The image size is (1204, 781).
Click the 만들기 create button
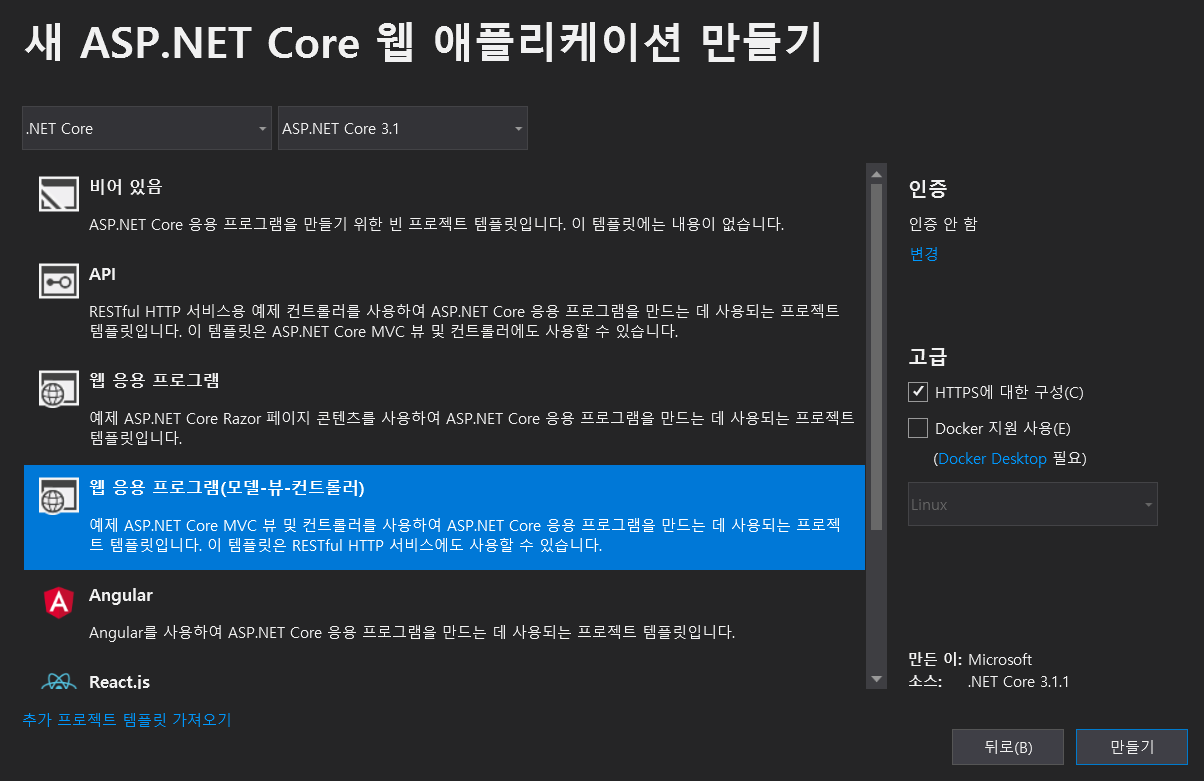pos(1132,747)
